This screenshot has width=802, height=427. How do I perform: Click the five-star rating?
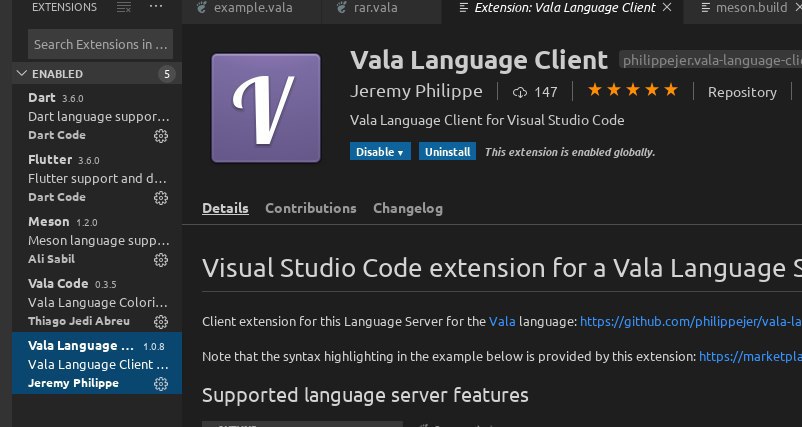pos(633,91)
